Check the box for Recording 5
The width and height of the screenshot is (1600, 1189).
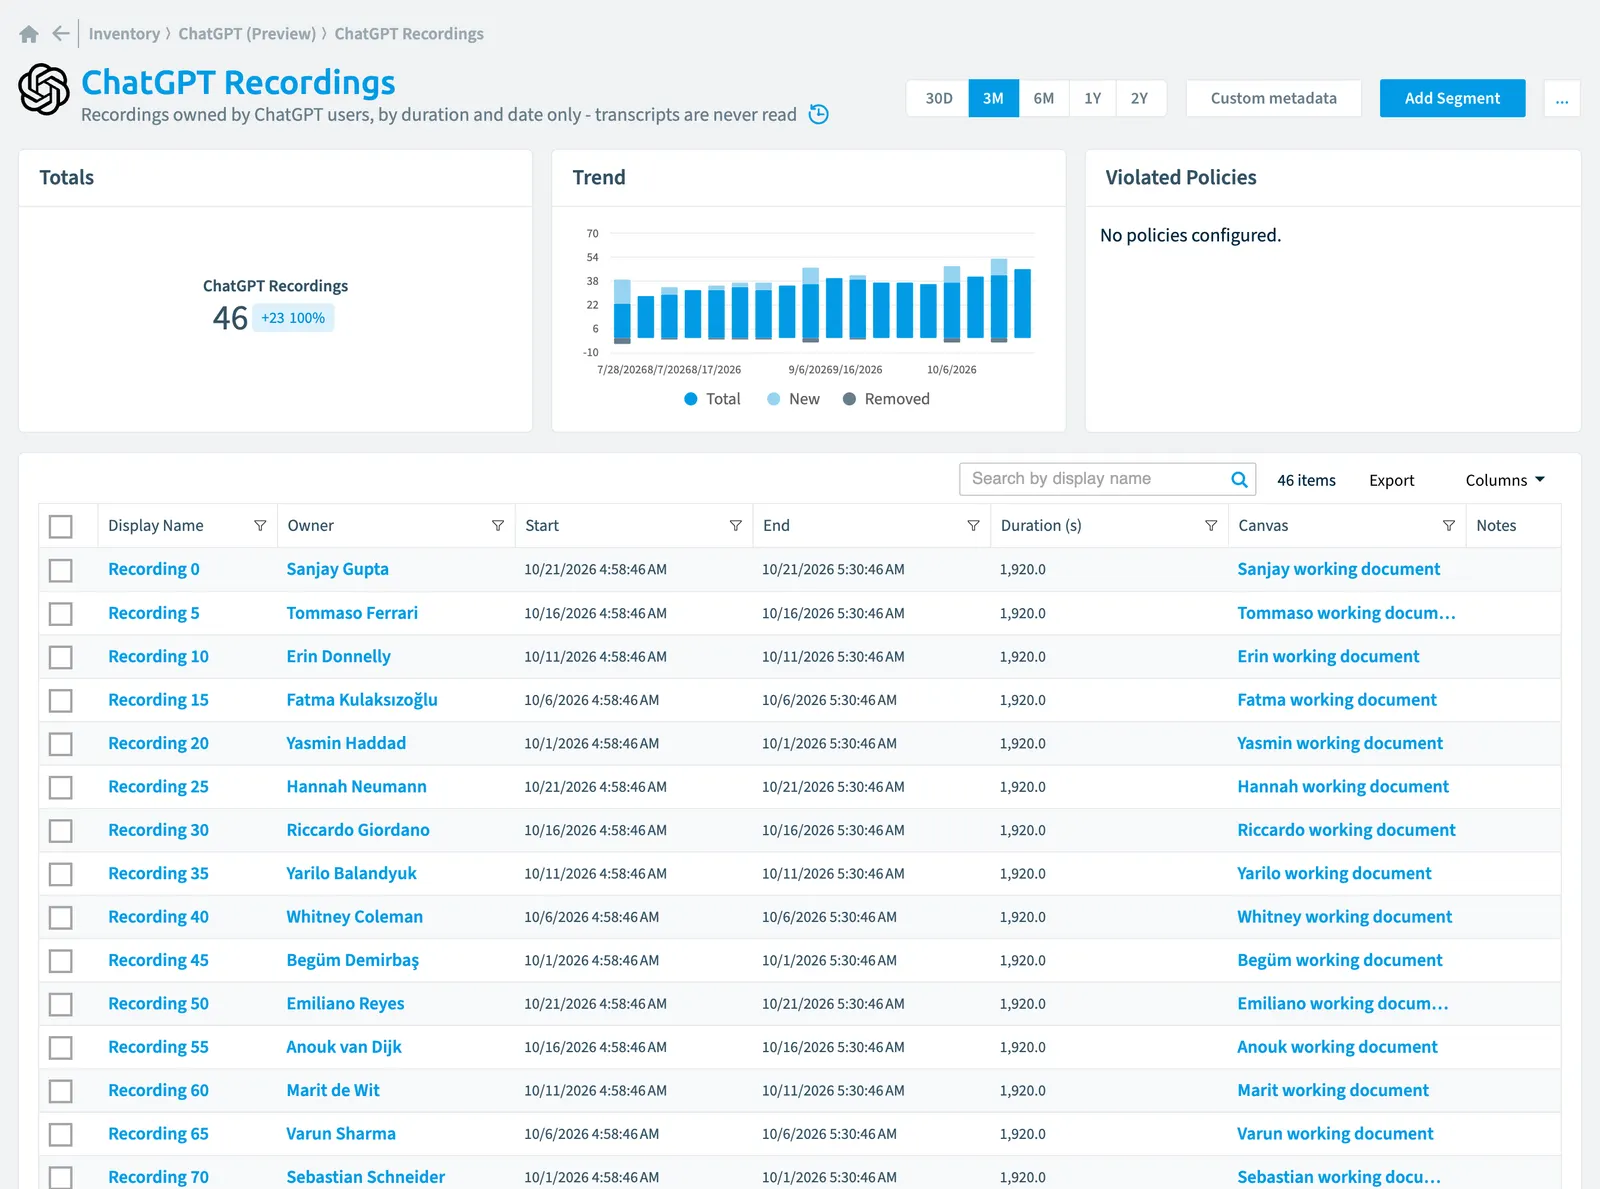coord(61,613)
